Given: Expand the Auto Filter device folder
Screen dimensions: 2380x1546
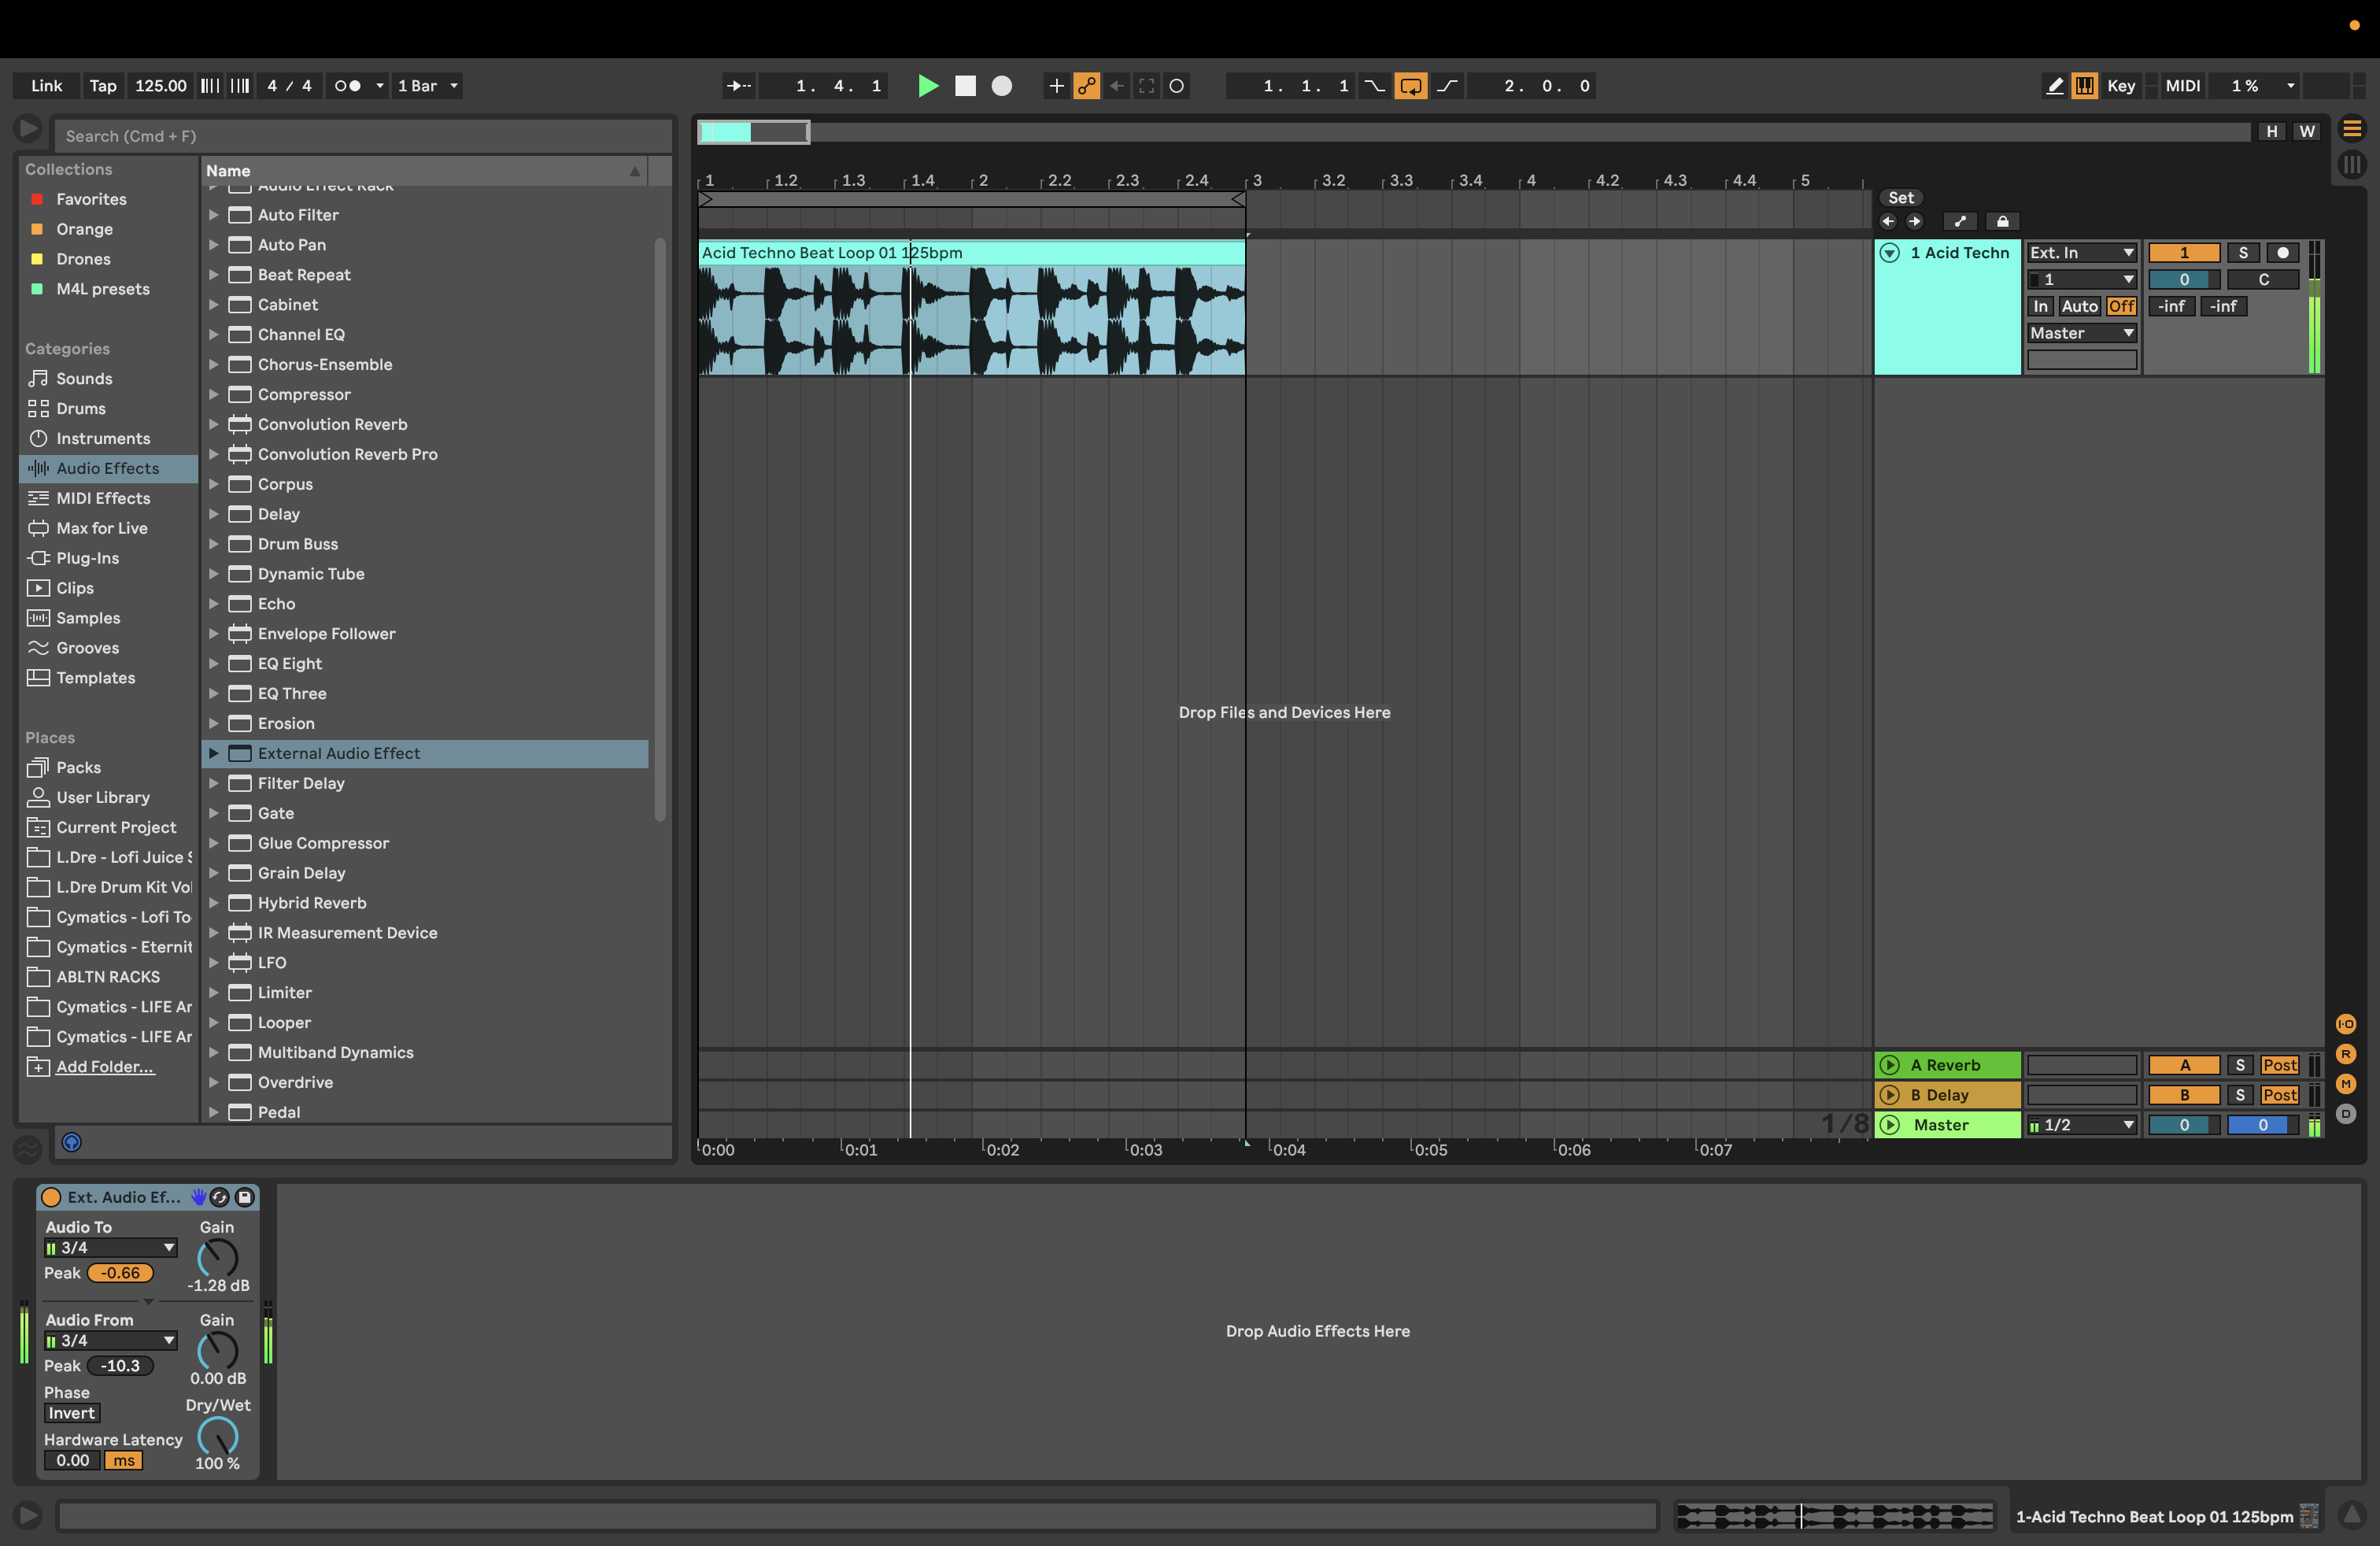Looking at the screenshot, I should pyautogui.click(x=213, y=215).
